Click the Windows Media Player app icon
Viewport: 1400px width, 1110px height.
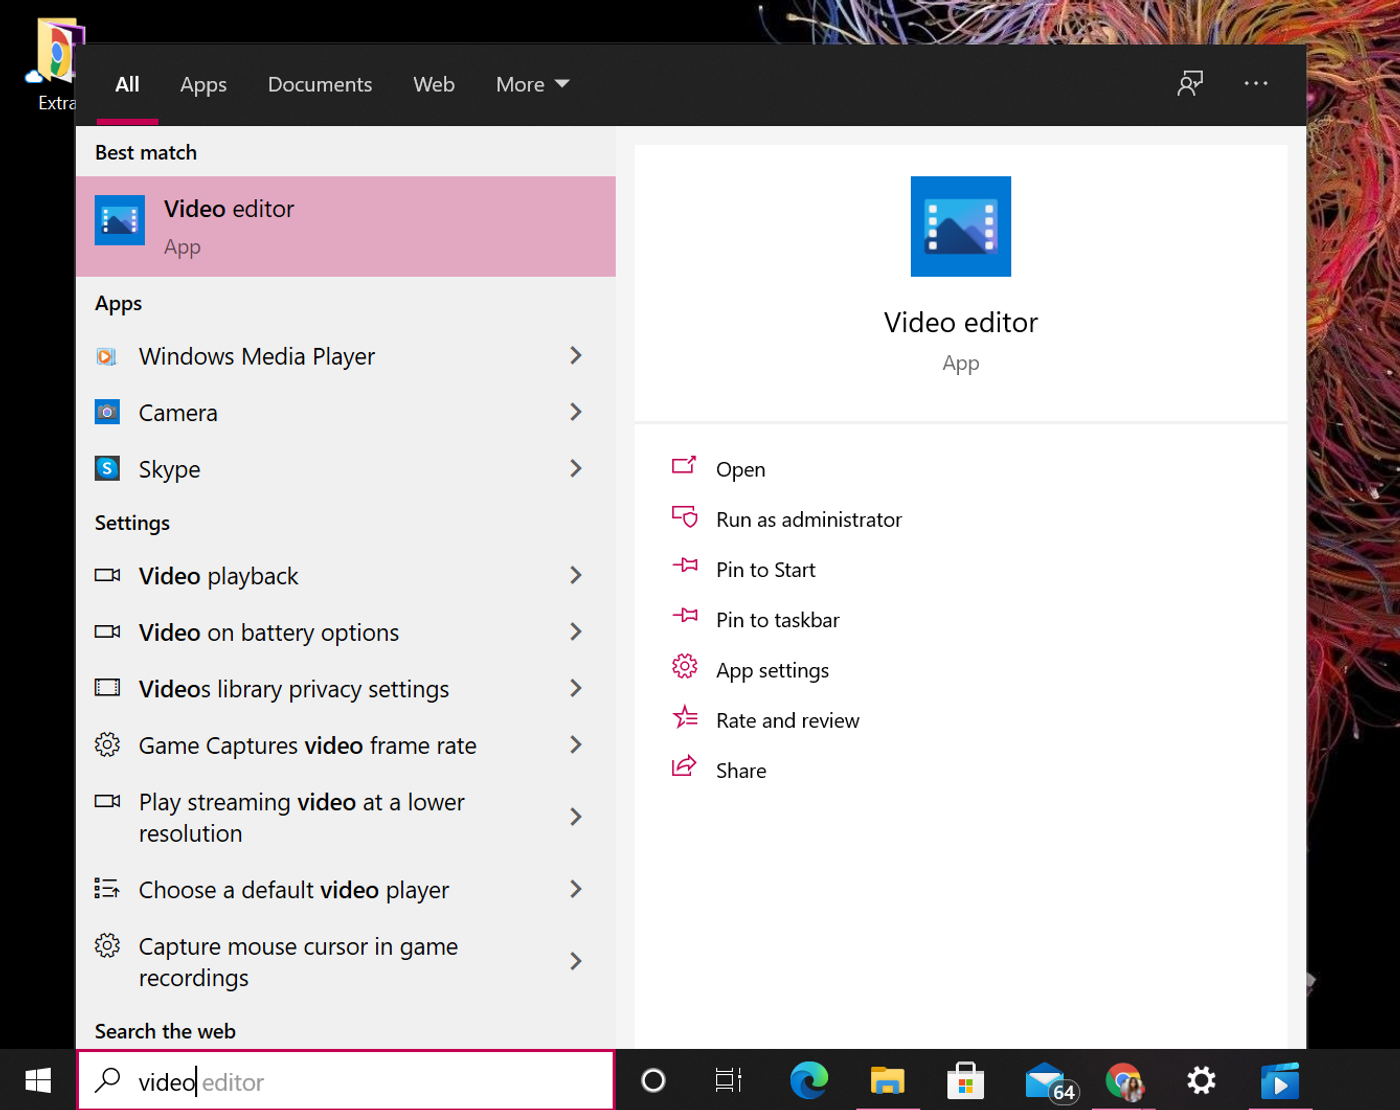(x=107, y=356)
